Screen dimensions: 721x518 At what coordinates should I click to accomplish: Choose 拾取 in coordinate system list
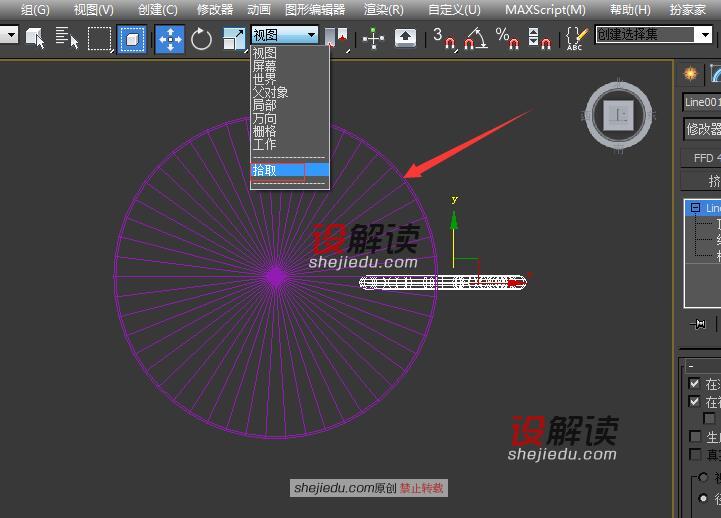pos(290,170)
